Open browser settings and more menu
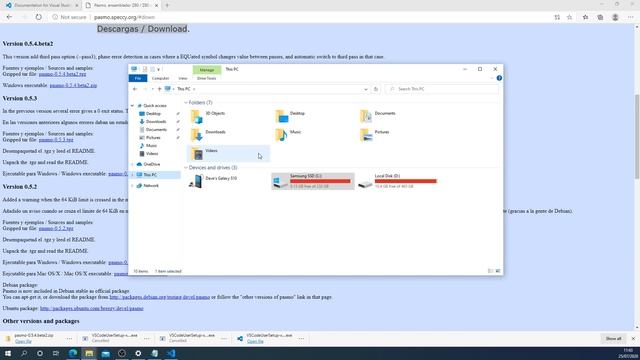The width and height of the screenshot is (640, 360). coord(631,17)
